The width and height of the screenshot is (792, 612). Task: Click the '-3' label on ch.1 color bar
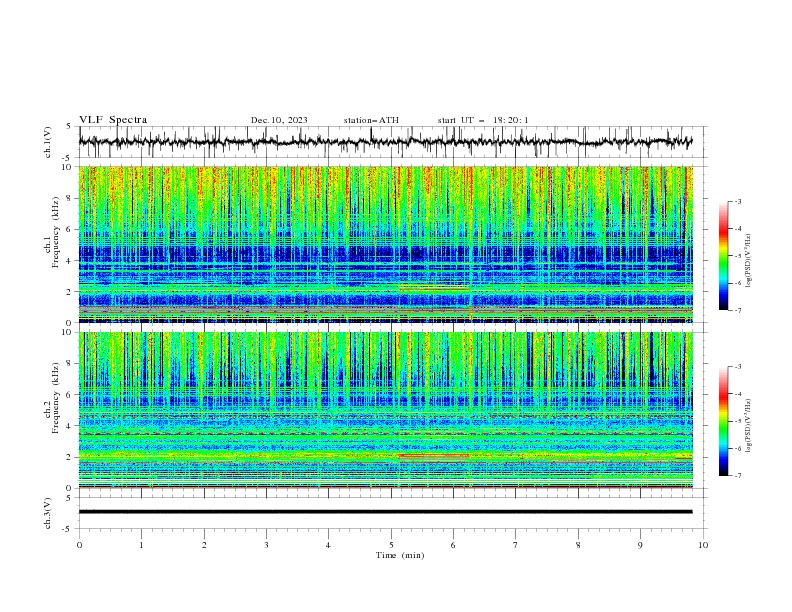tap(737, 201)
